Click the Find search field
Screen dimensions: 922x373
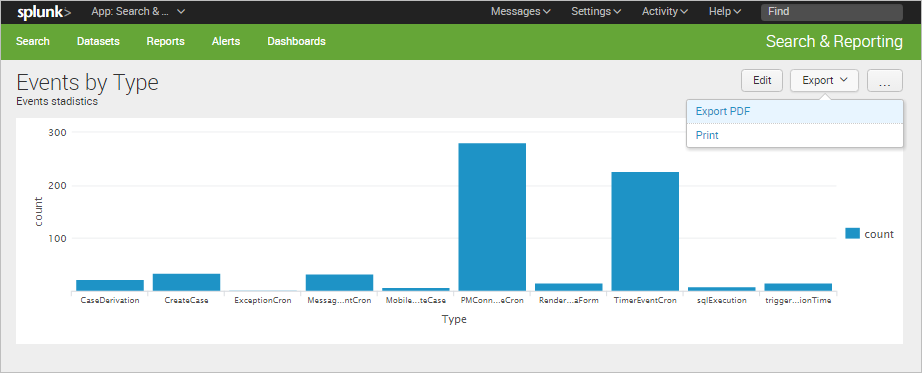[x=831, y=12]
